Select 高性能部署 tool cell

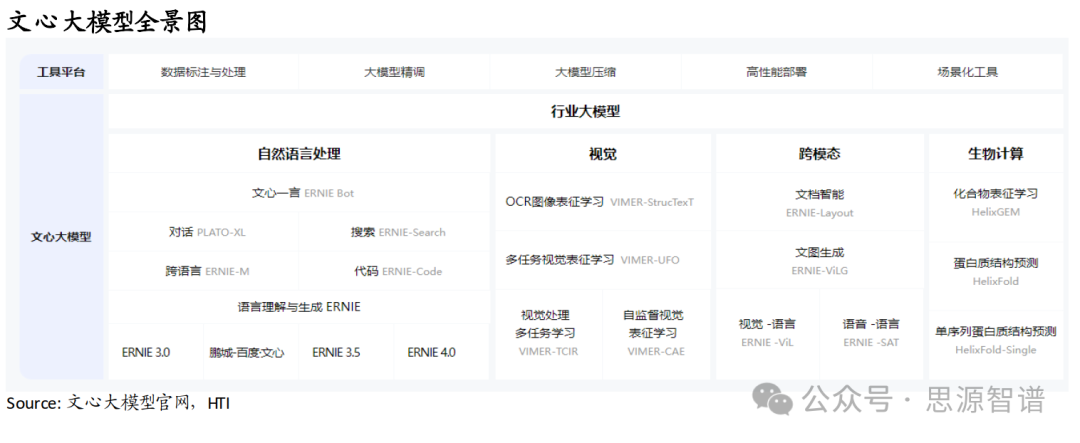coord(776,72)
